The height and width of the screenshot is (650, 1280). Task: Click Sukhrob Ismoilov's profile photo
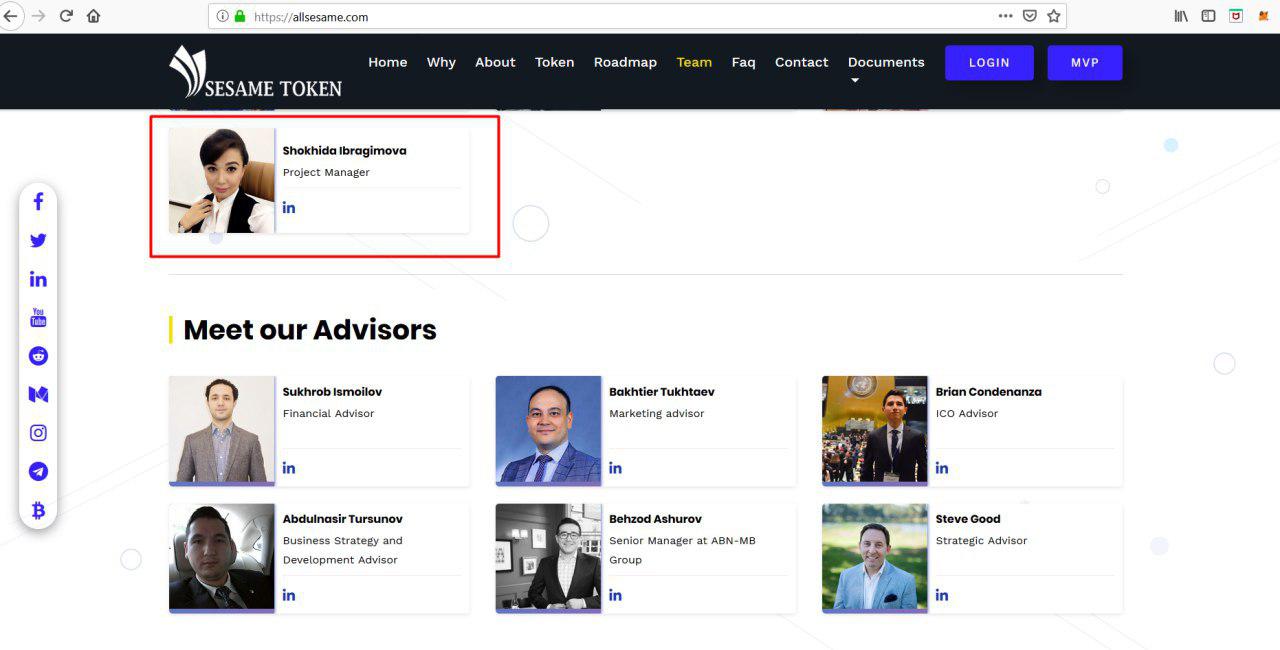[222, 430]
